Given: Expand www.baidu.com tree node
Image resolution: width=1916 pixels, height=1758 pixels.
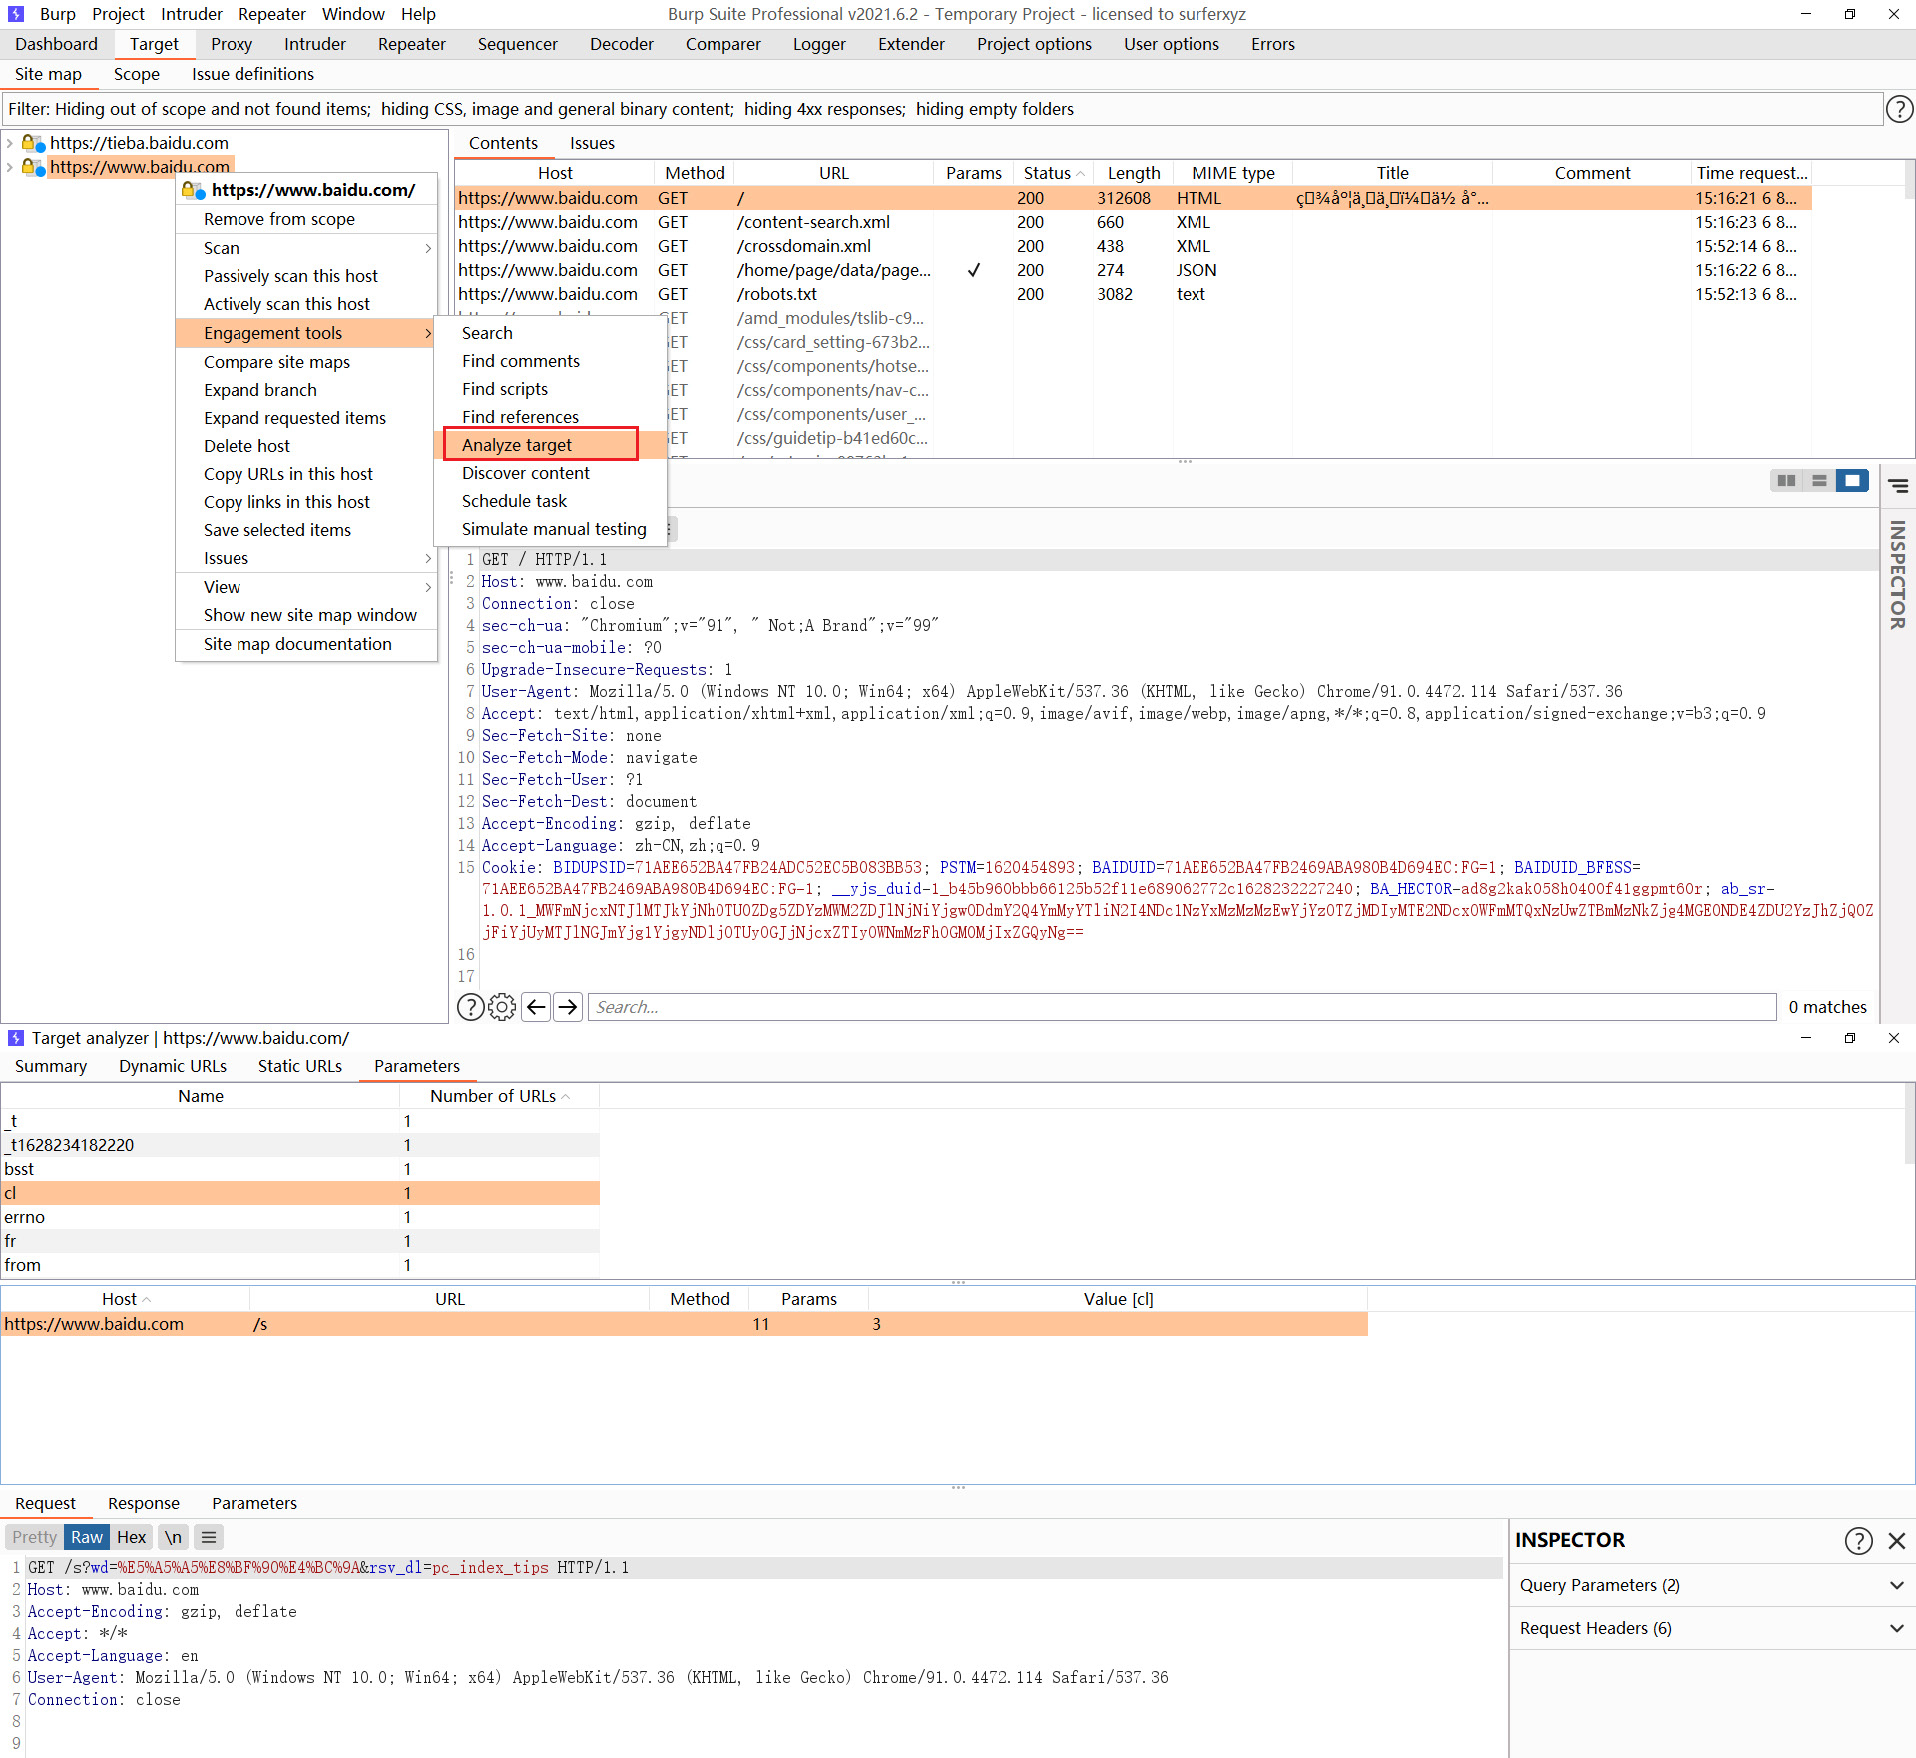Looking at the screenshot, I should pos(10,167).
